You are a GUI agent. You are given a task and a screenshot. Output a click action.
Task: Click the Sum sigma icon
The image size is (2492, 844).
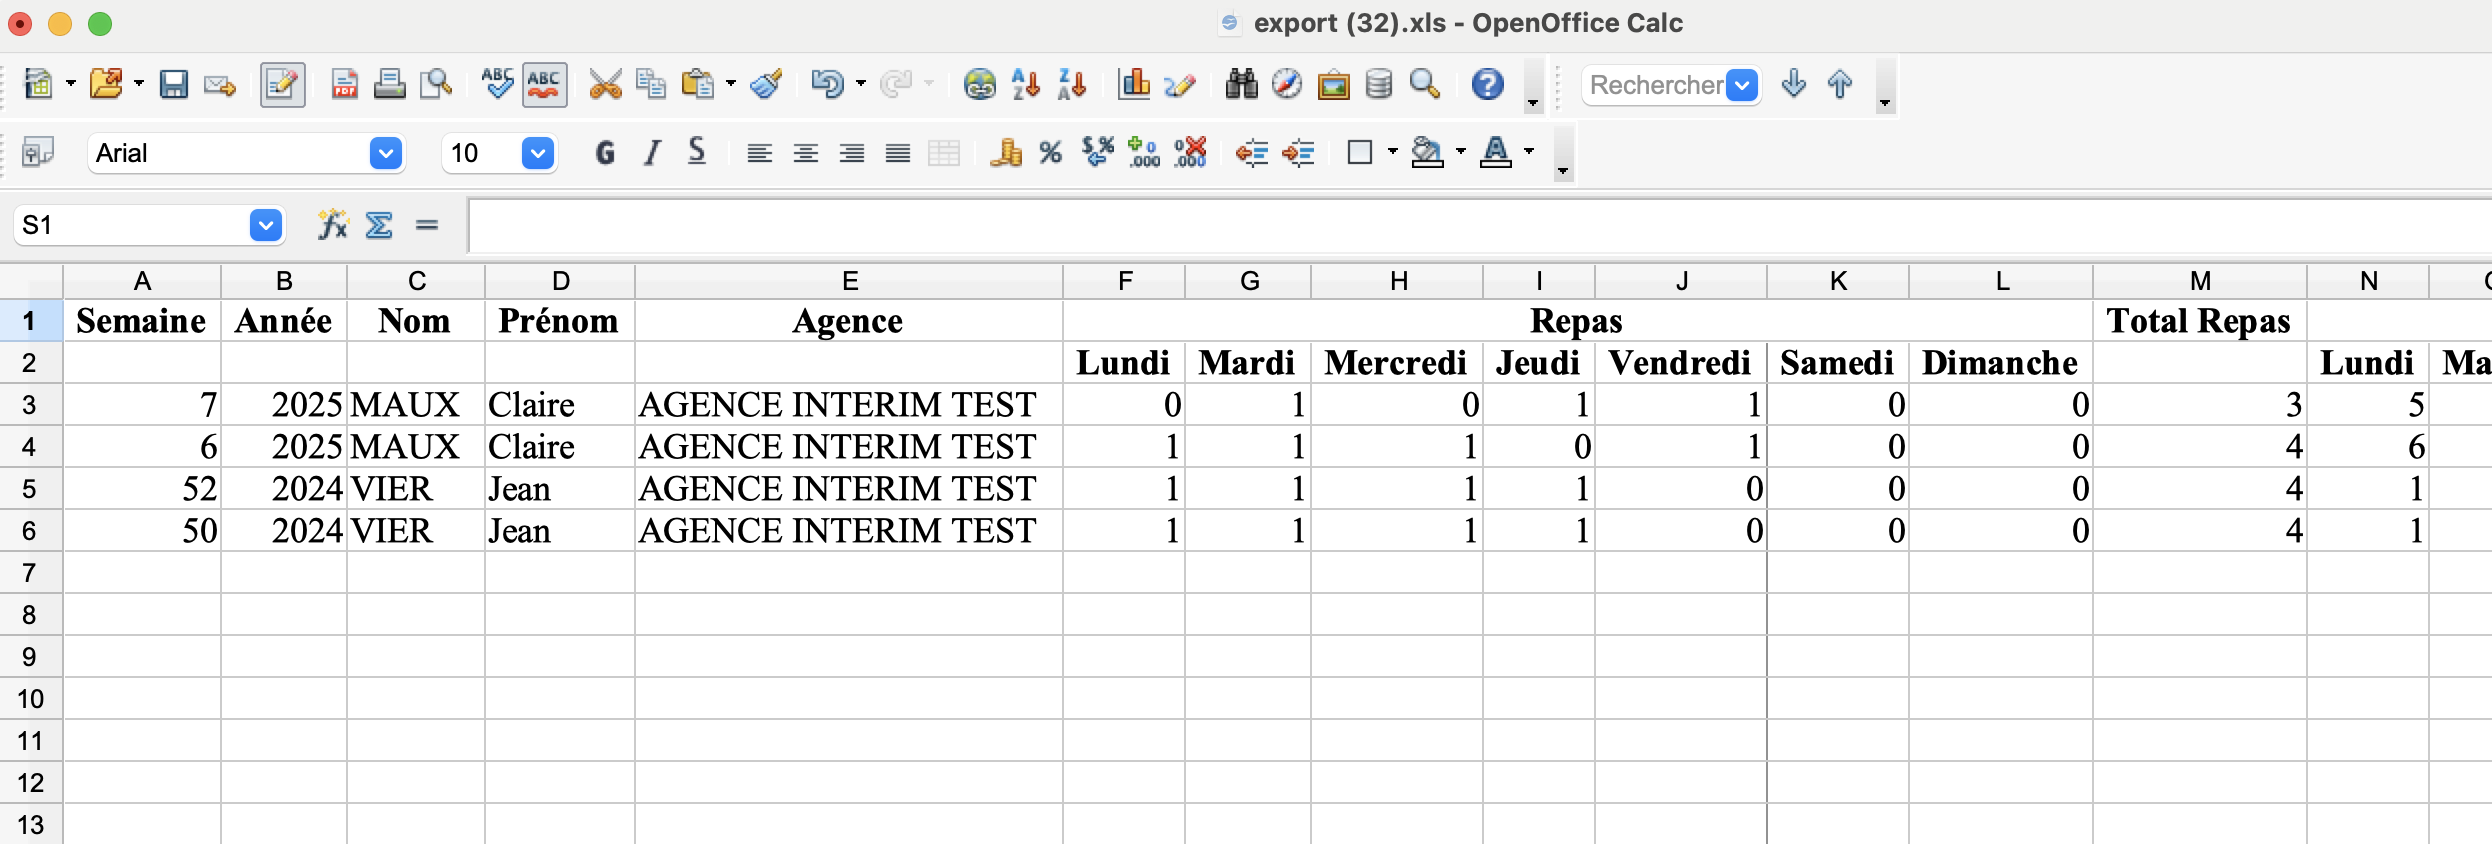[x=379, y=225]
